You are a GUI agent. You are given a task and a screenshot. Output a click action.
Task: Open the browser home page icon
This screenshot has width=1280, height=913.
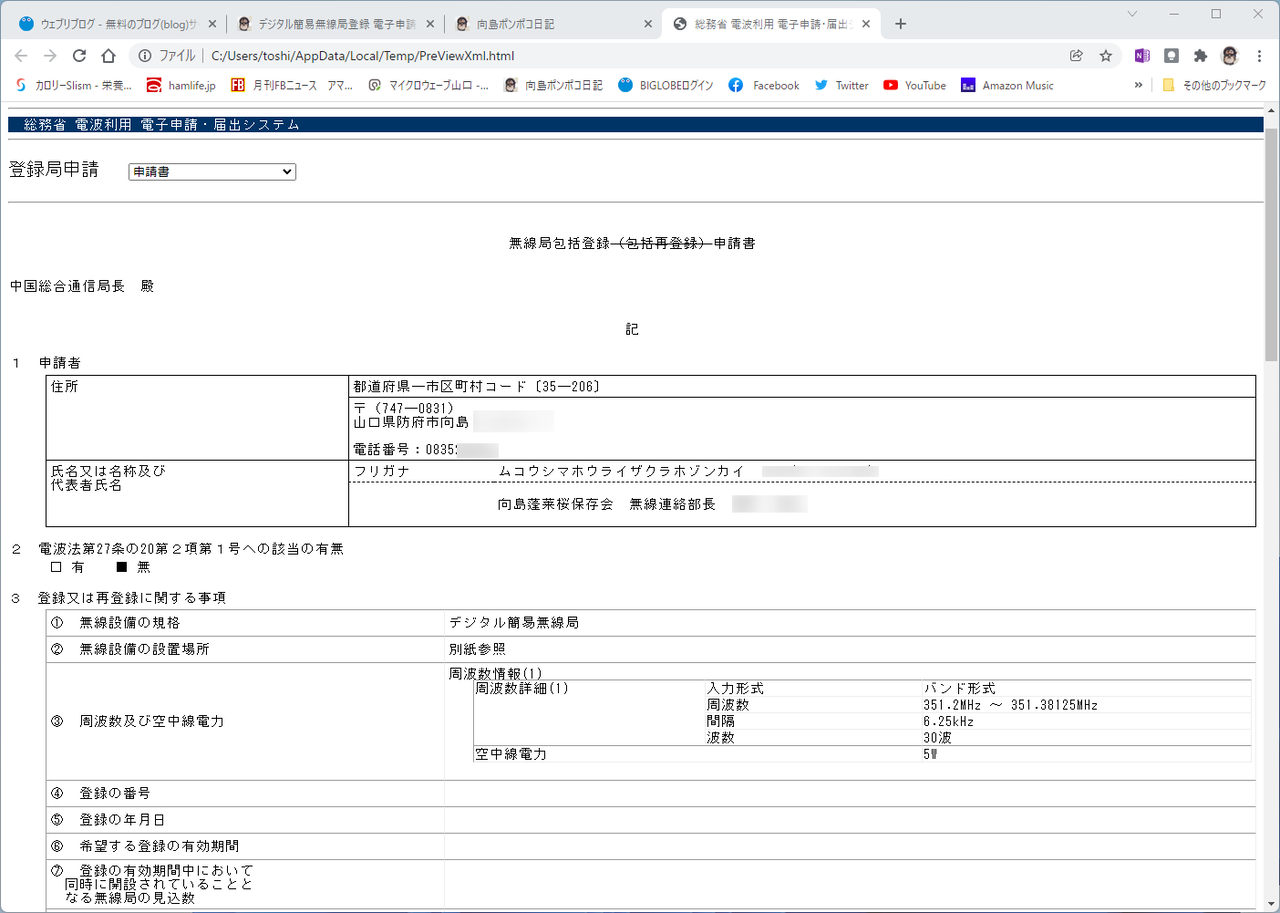pos(108,56)
